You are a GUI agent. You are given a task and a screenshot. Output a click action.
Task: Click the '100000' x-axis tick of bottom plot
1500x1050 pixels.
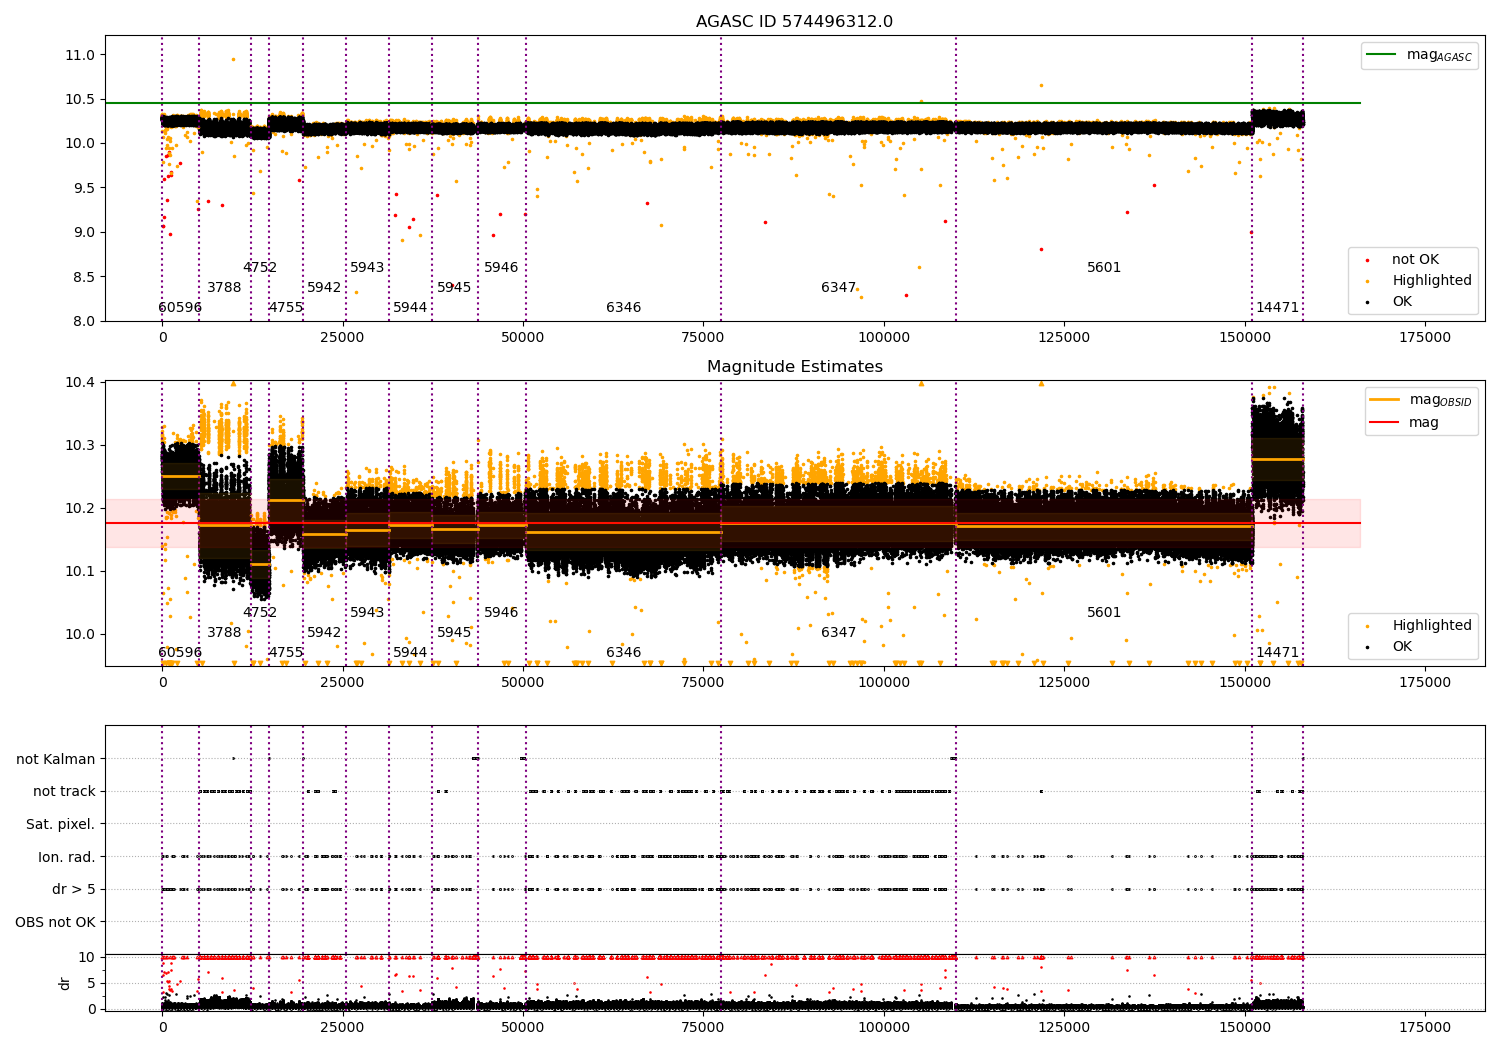pyautogui.click(x=884, y=1027)
